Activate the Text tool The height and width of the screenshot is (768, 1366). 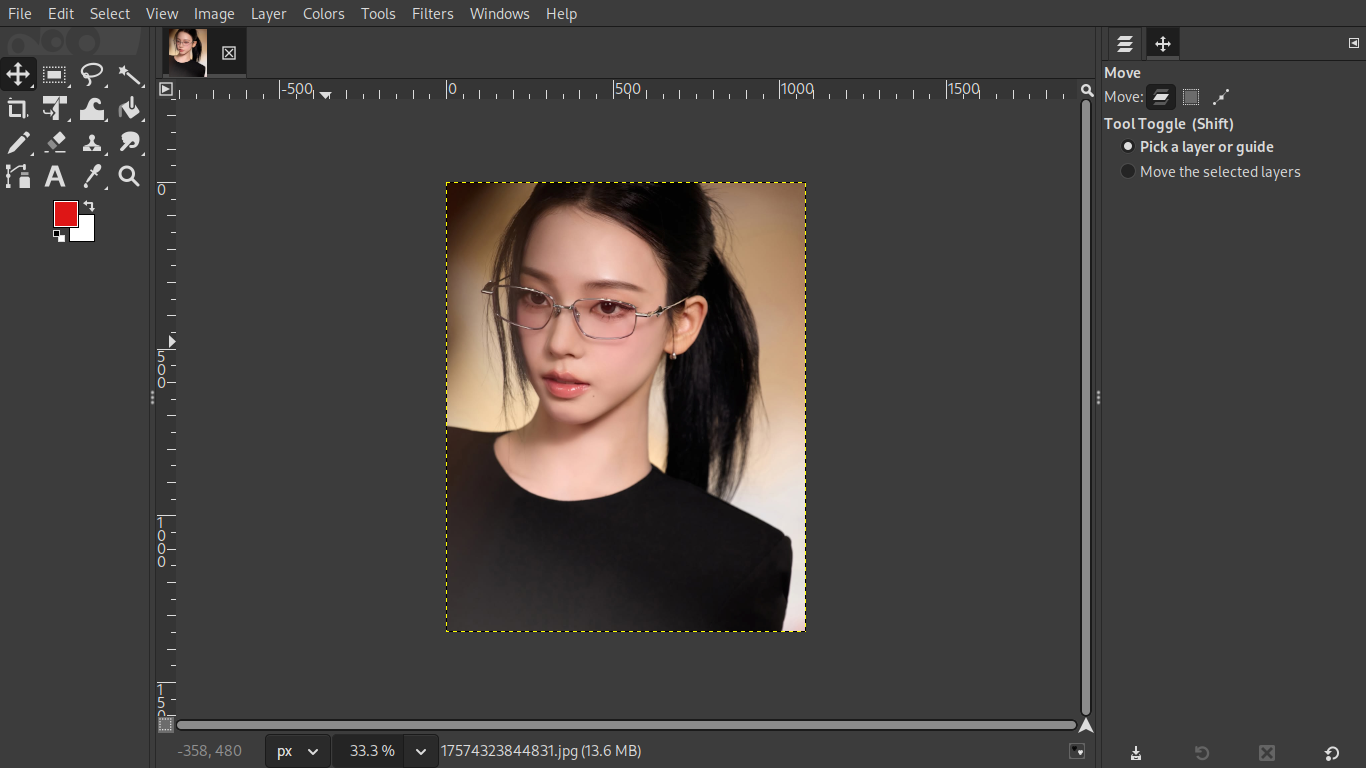tap(55, 177)
